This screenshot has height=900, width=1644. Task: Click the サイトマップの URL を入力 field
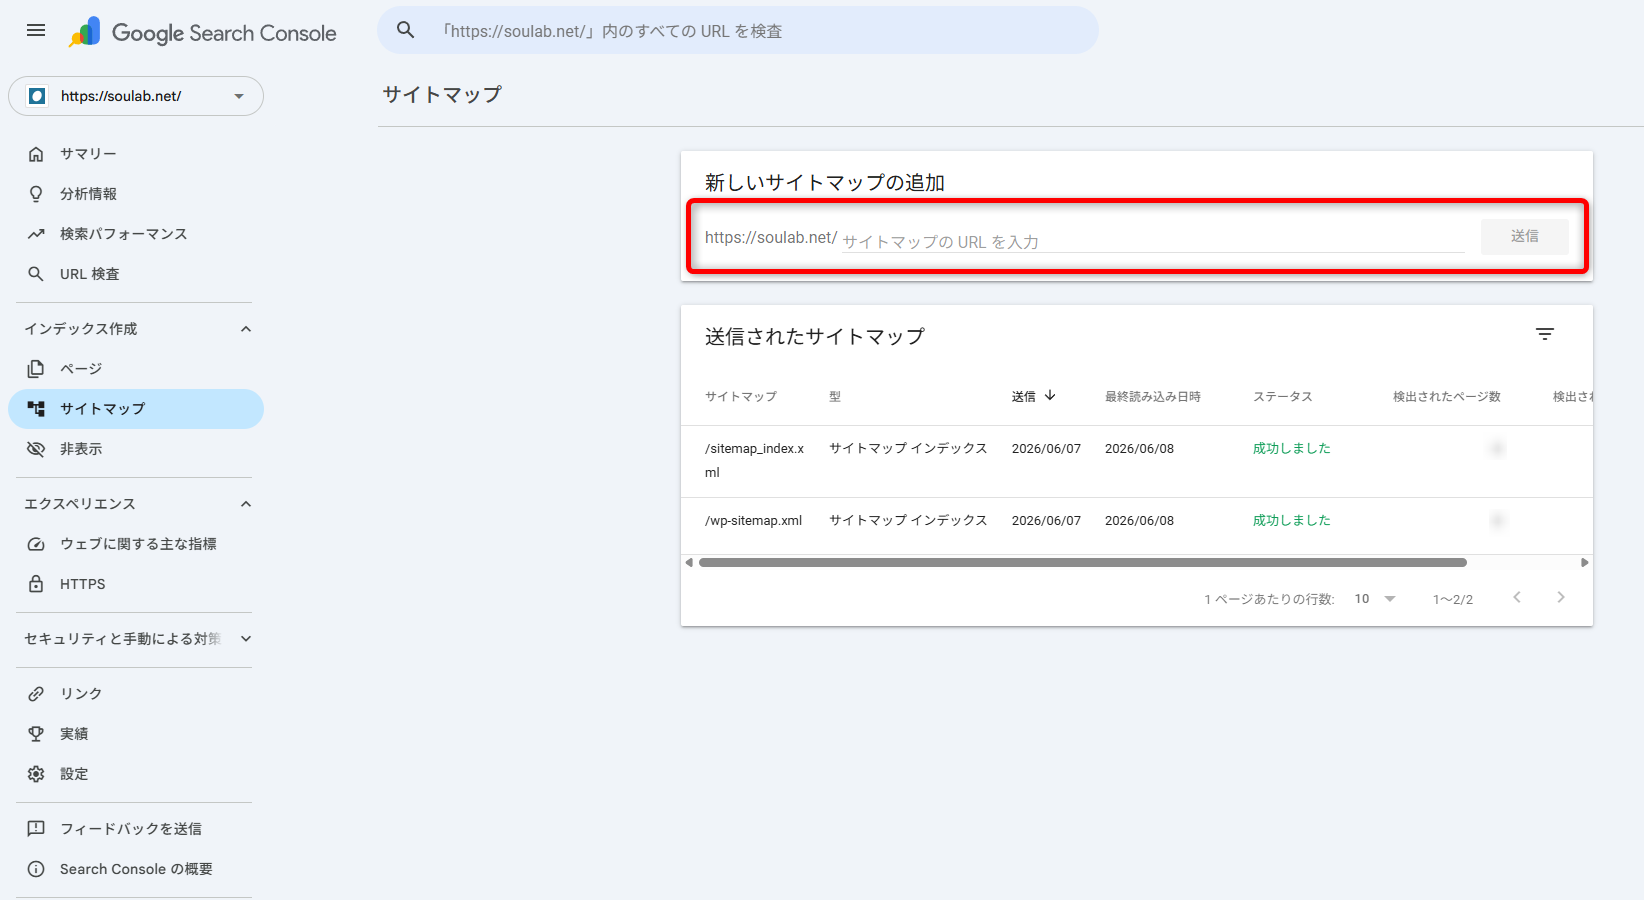pyautogui.click(x=1153, y=241)
